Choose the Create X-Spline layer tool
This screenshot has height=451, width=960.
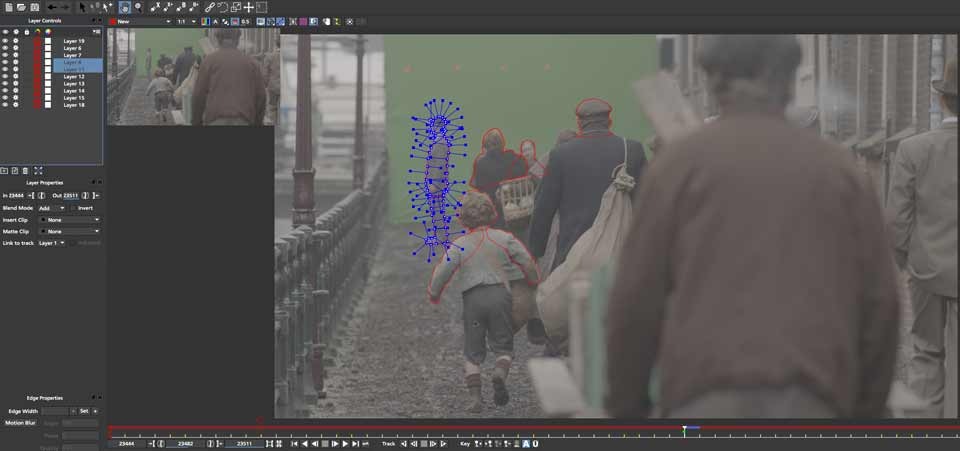[155, 7]
